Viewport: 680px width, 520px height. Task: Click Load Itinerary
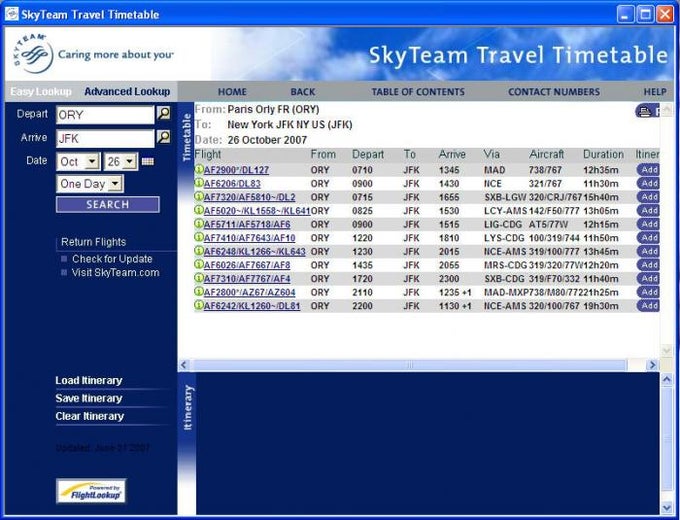(x=89, y=380)
